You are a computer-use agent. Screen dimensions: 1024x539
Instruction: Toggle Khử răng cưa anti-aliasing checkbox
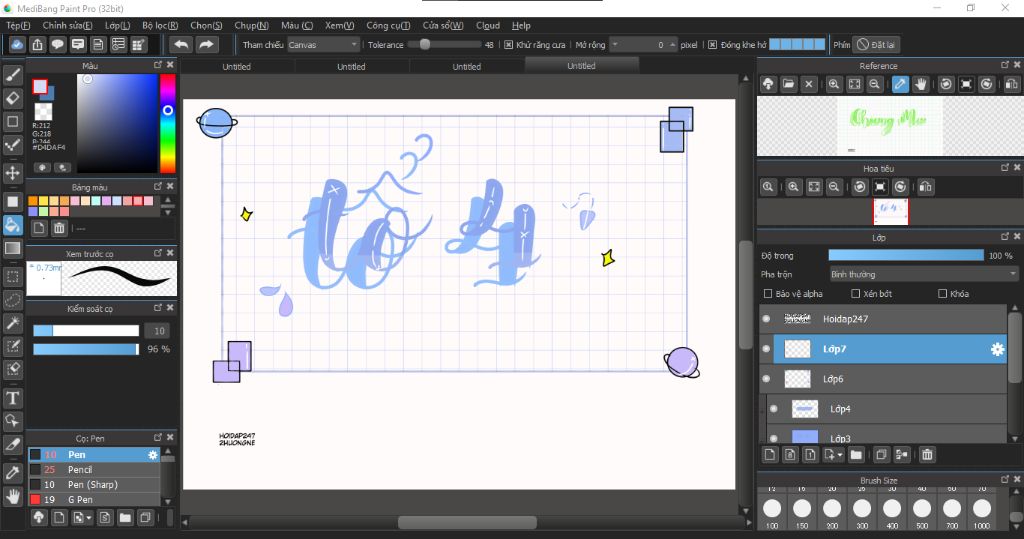[x=509, y=45]
